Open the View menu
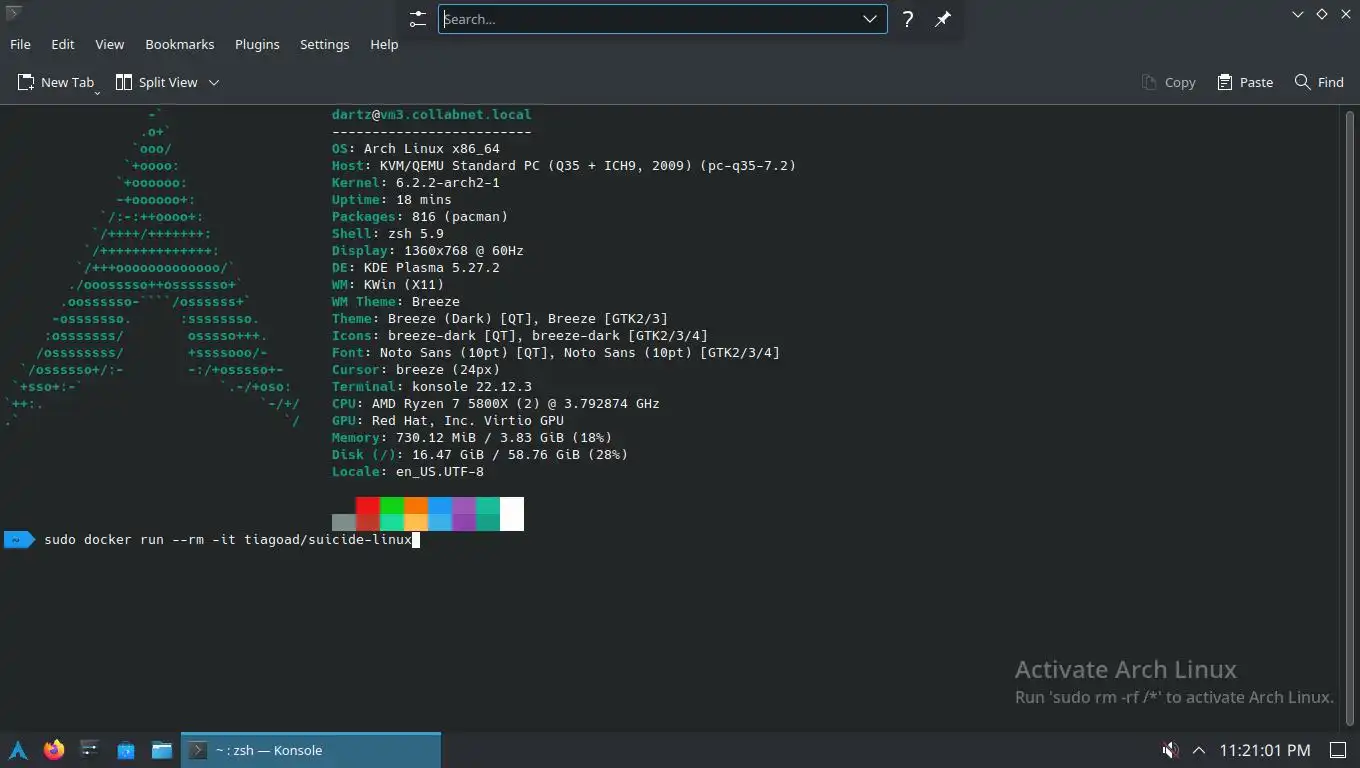Screen dimensions: 1360x768 110,44
